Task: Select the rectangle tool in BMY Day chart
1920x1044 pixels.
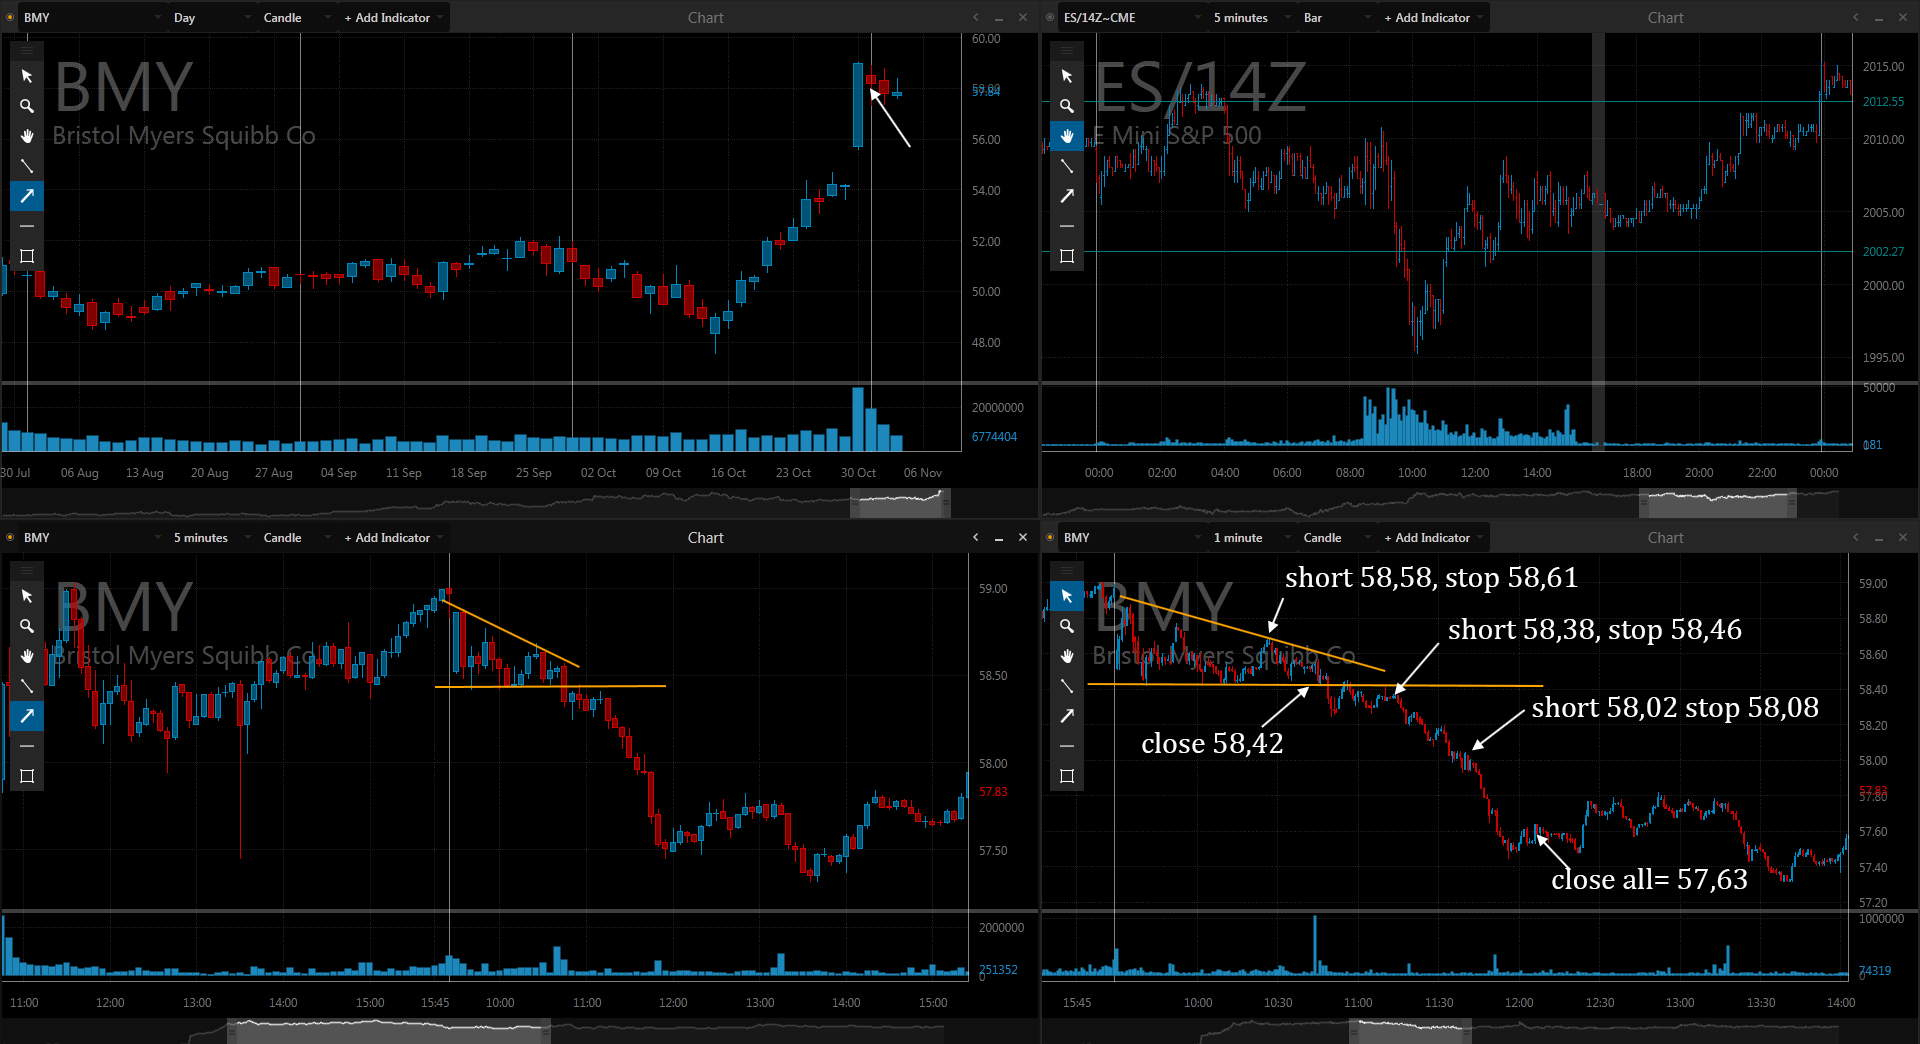Action: coord(27,256)
